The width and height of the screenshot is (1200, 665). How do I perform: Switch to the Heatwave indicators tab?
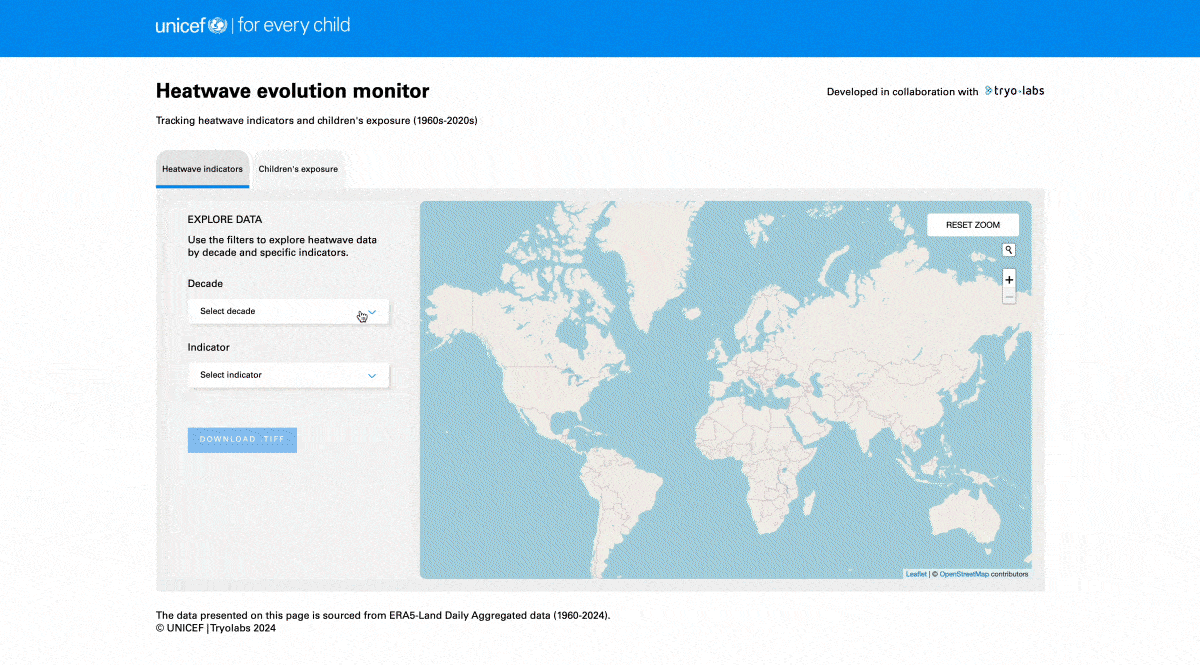coord(202,169)
